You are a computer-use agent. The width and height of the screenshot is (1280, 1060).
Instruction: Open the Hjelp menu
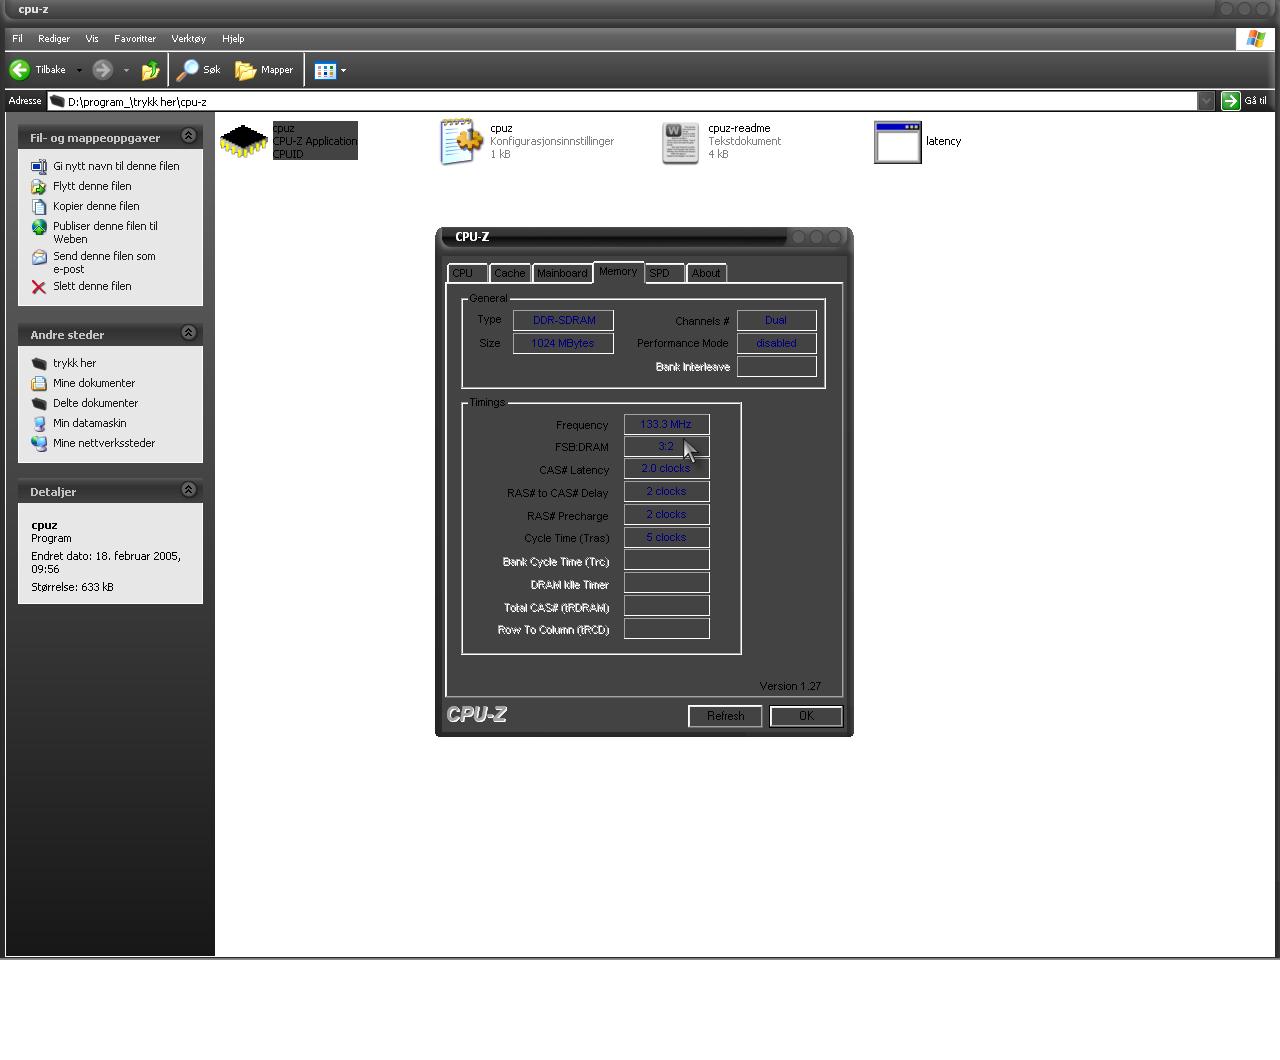pos(233,39)
